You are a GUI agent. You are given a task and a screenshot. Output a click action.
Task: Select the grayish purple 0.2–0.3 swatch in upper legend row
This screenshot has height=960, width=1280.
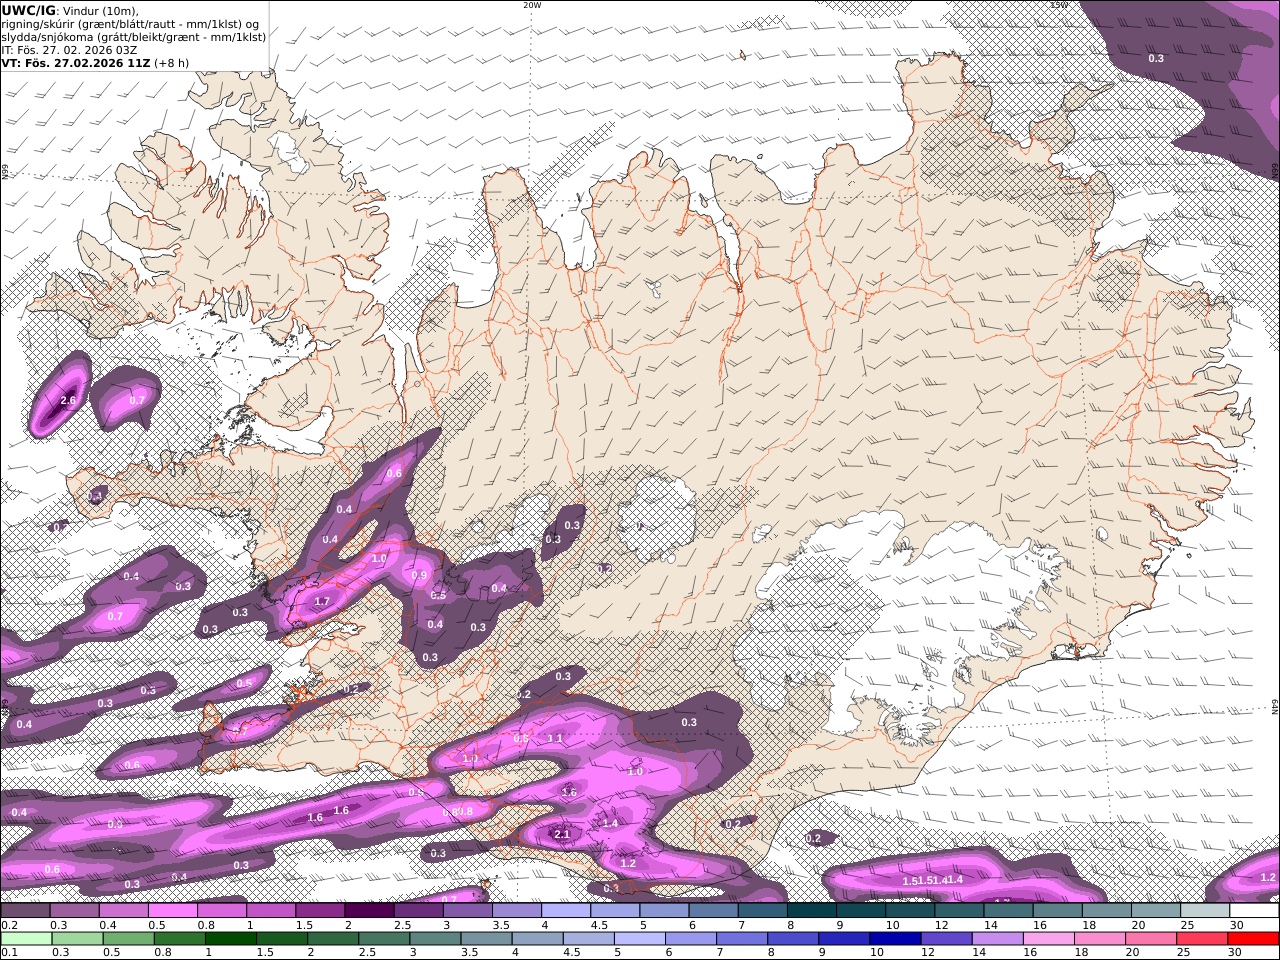tap(26, 910)
